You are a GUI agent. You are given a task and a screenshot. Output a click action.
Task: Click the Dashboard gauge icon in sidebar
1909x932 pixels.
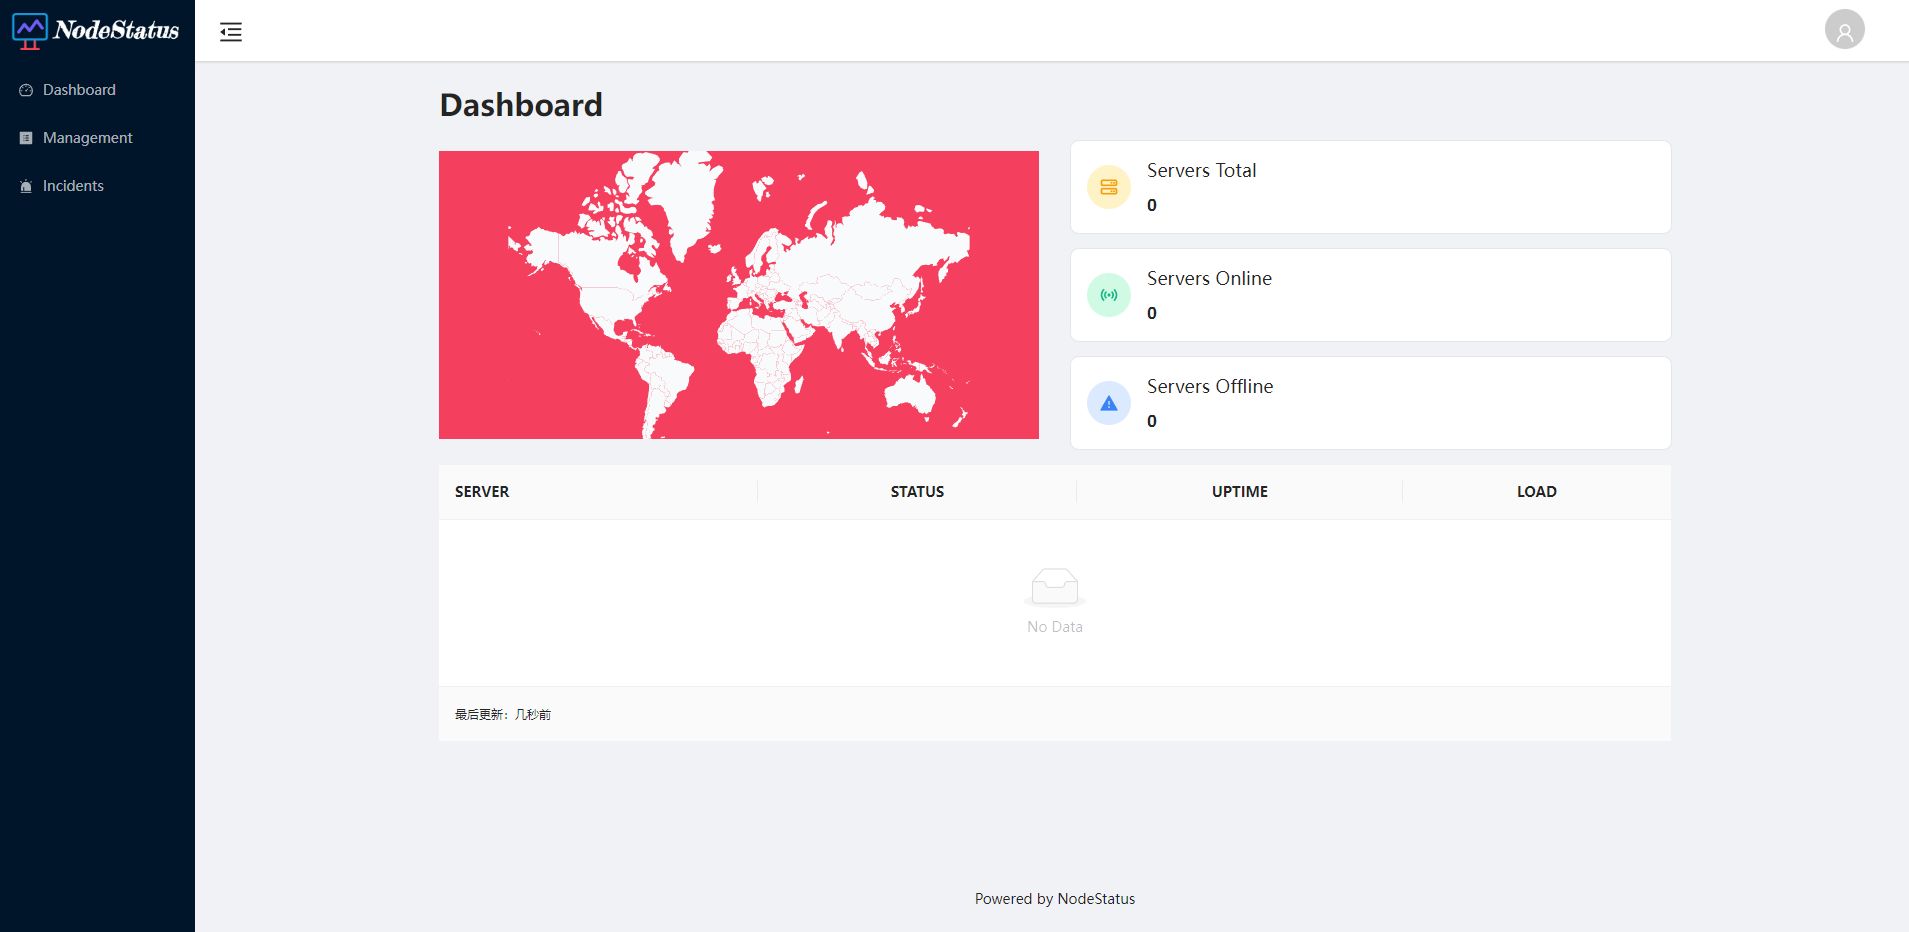[x=26, y=90]
